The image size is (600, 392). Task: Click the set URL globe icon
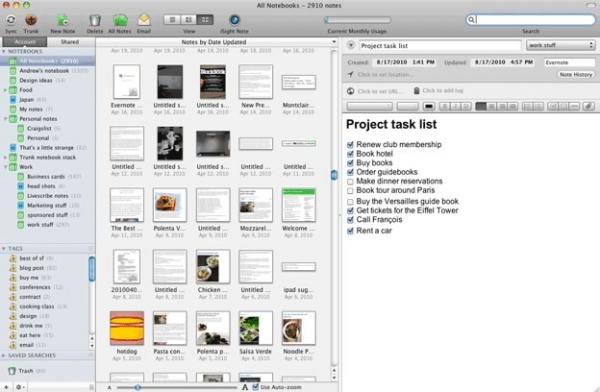pos(351,91)
